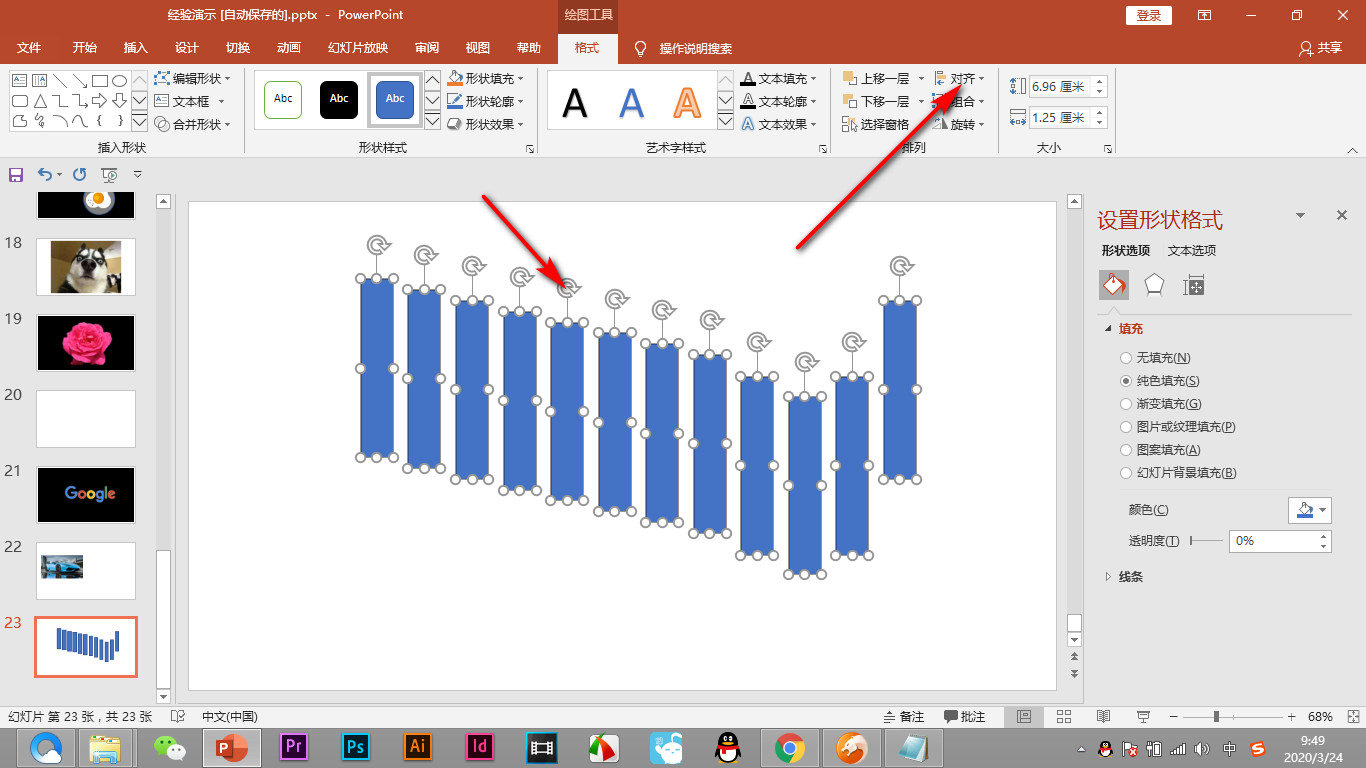Open WeChat from the taskbar
1366x768 pixels.
pos(169,746)
